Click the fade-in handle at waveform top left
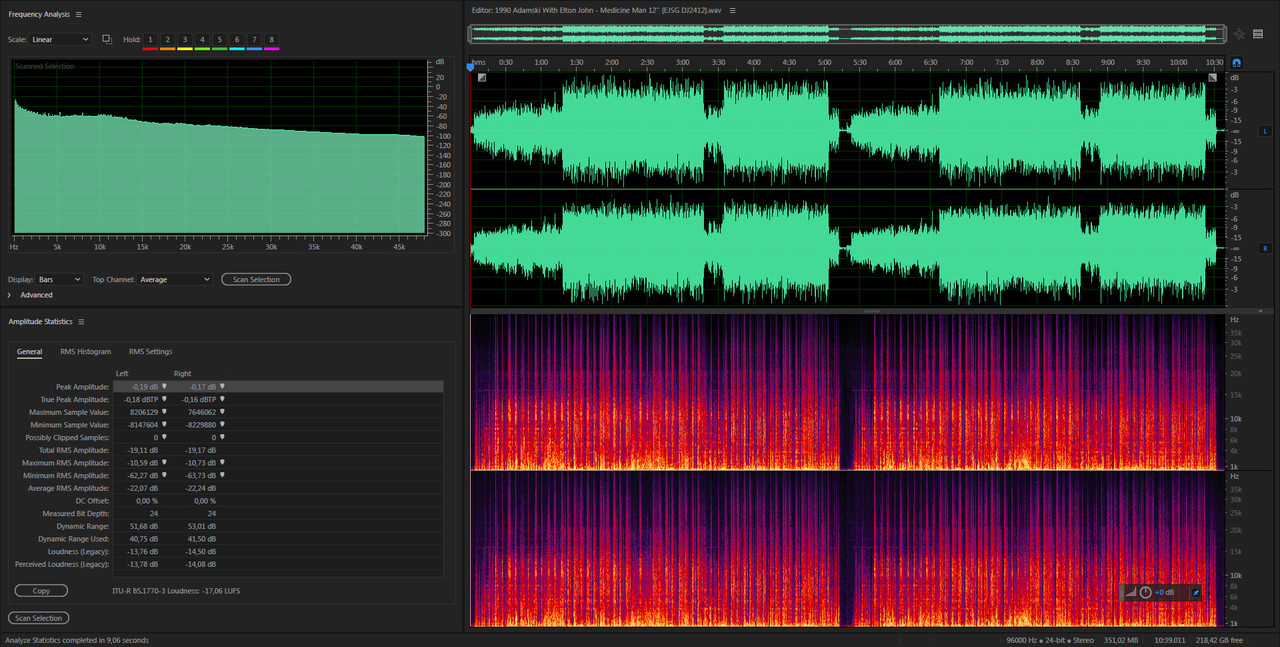 (x=482, y=77)
